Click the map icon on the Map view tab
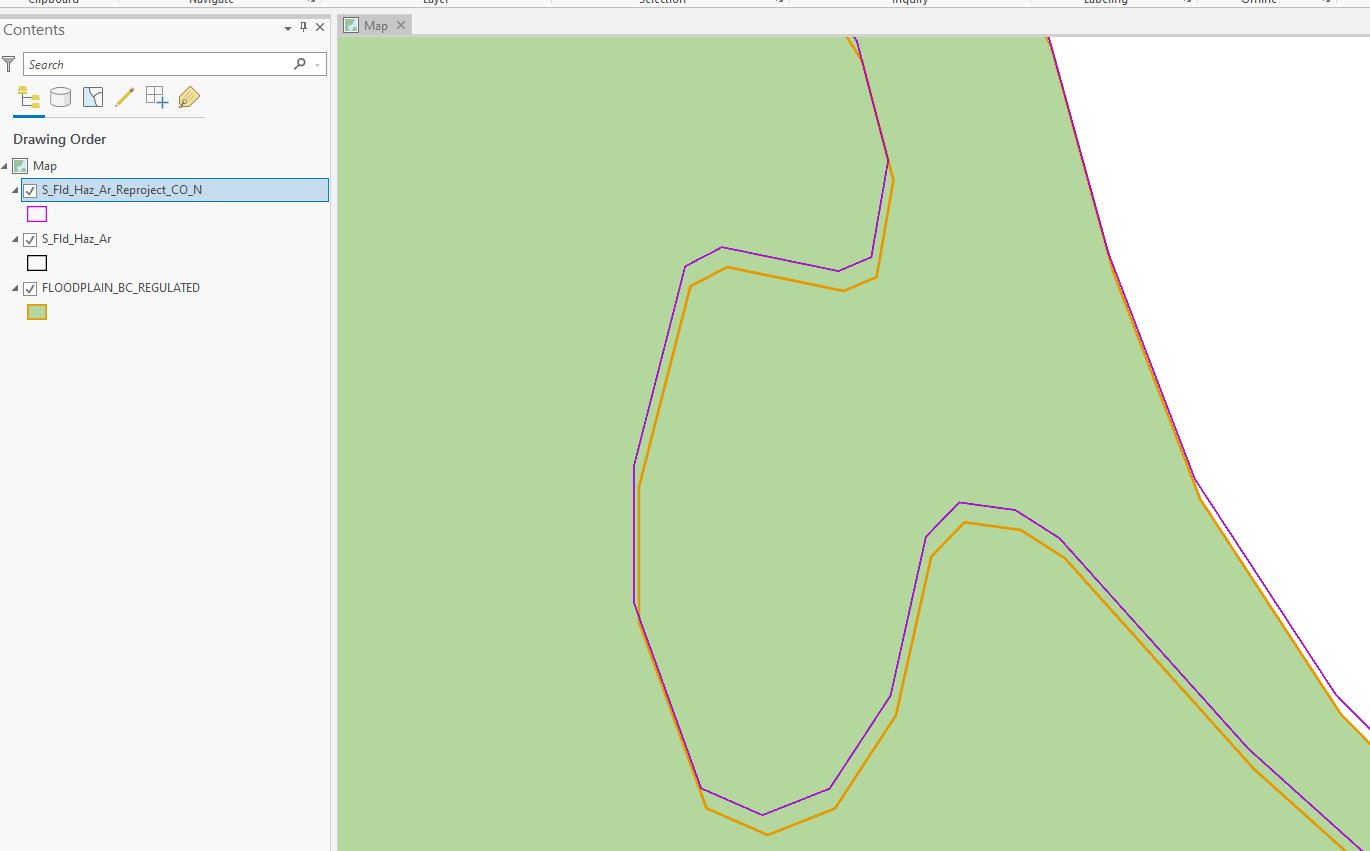The height and width of the screenshot is (851, 1370). click(x=351, y=26)
